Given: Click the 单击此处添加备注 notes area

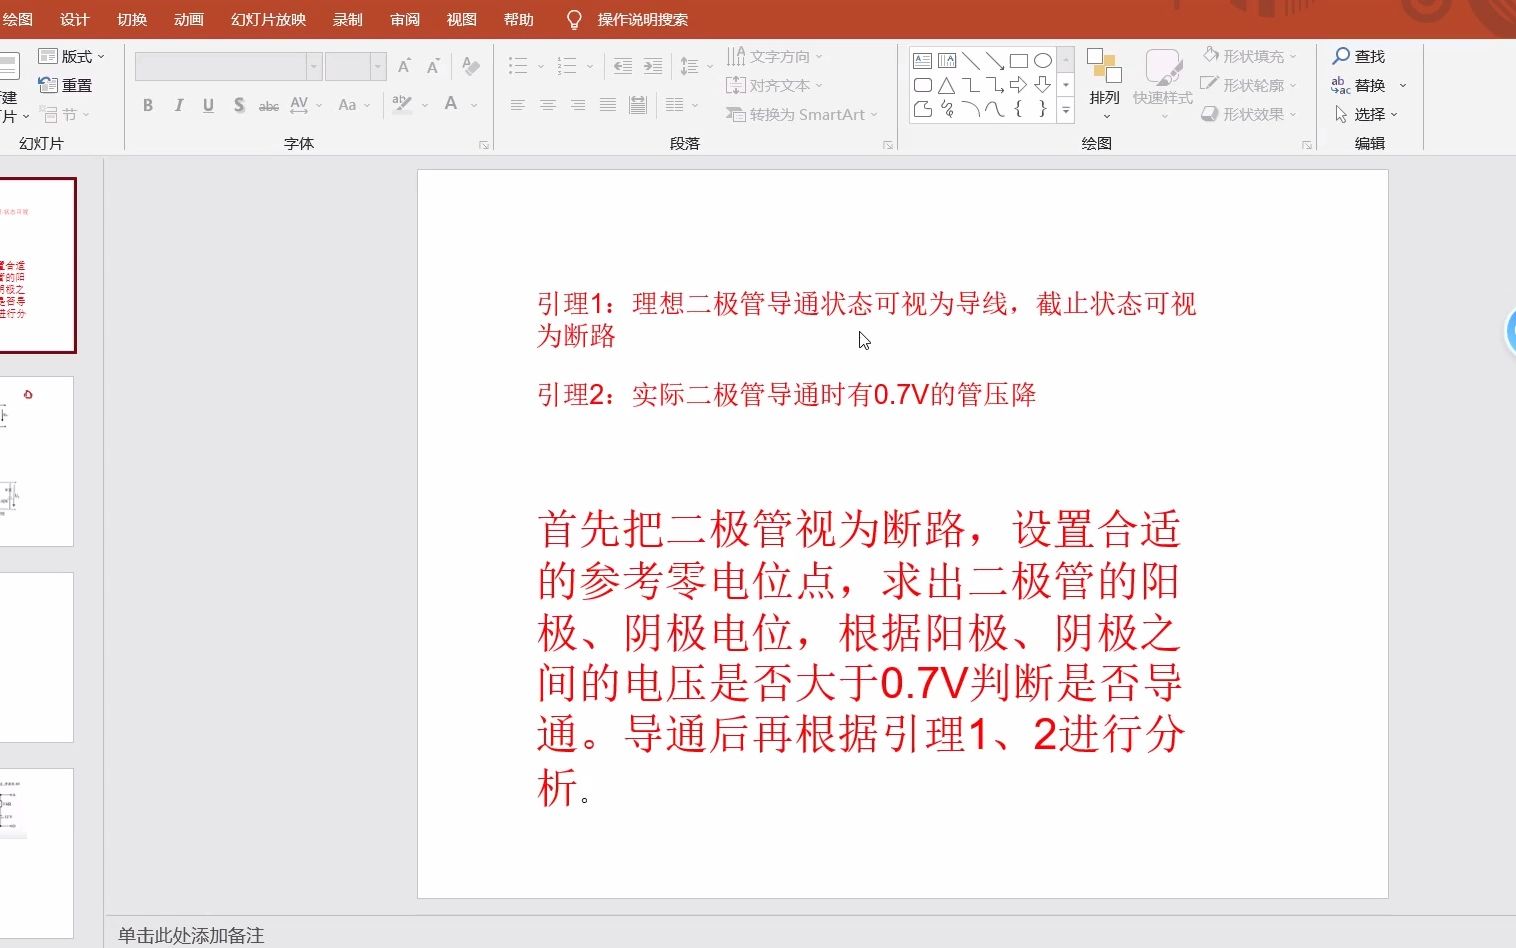Looking at the screenshot, I should [191, 935].
